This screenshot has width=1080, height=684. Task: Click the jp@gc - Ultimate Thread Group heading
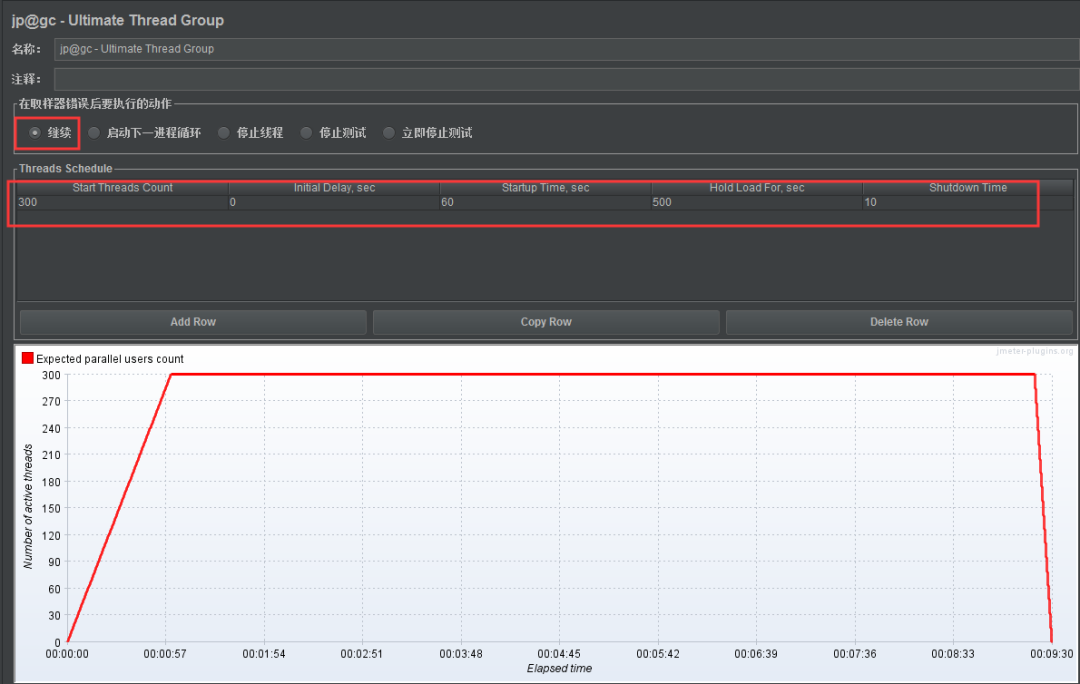[118, 21]
